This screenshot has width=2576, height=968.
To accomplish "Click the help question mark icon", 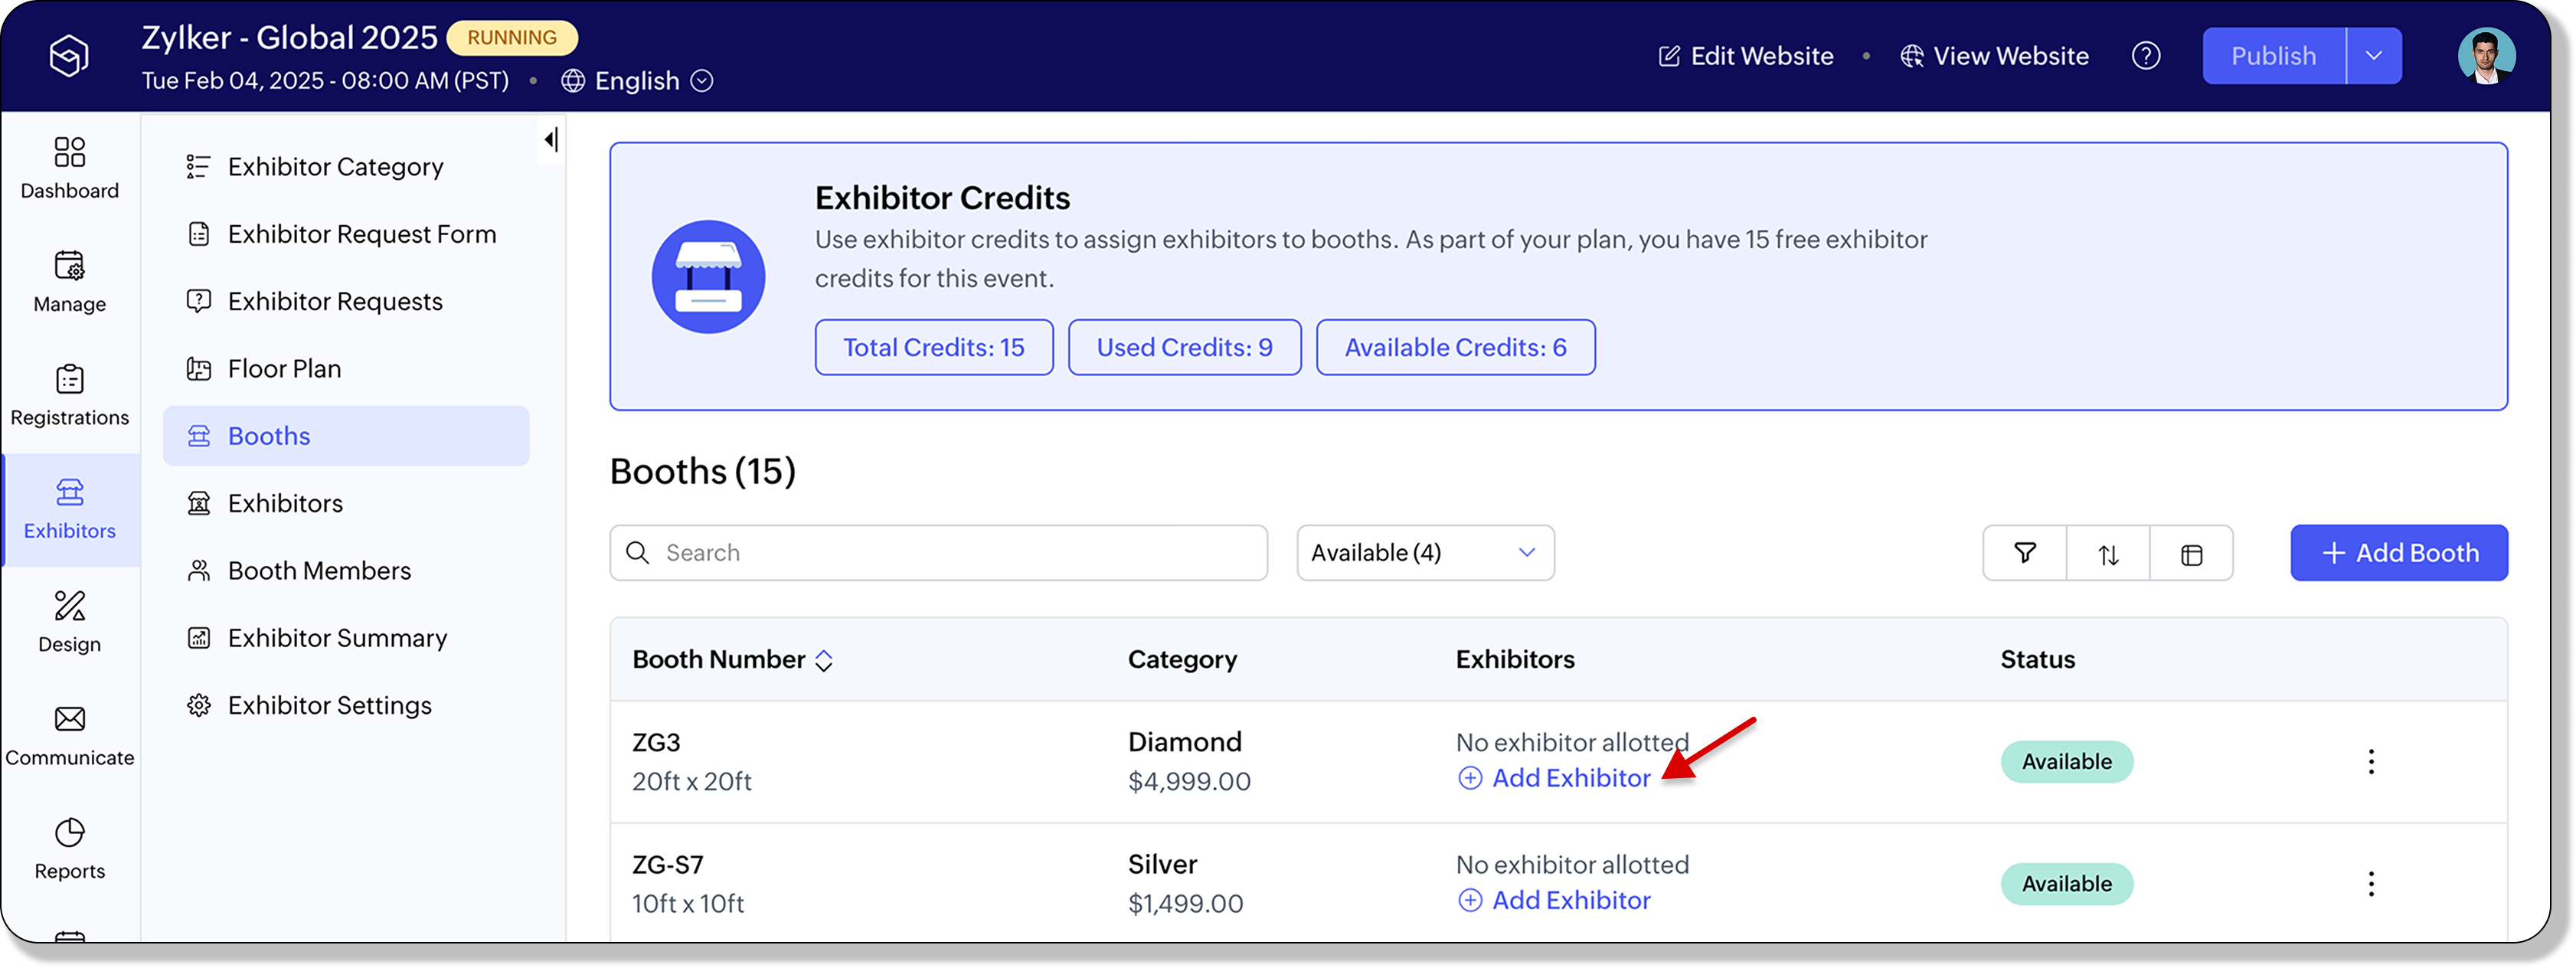I will [x=2146, y=56].
